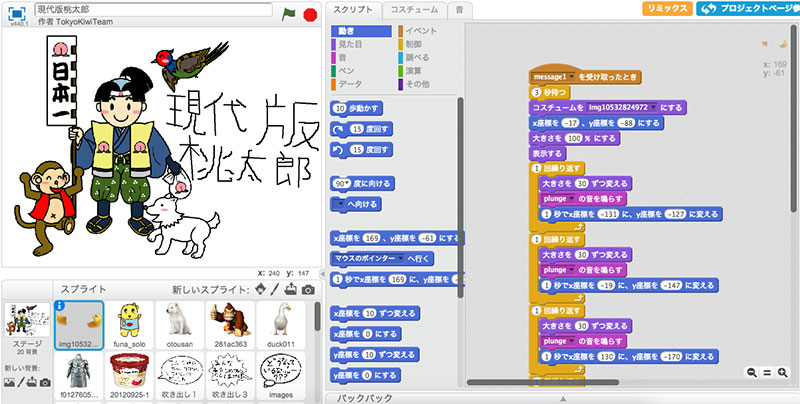Paint a new sprite with the brush icon
800x404 pixels.
pyautogui.click(x=275, y=289)
